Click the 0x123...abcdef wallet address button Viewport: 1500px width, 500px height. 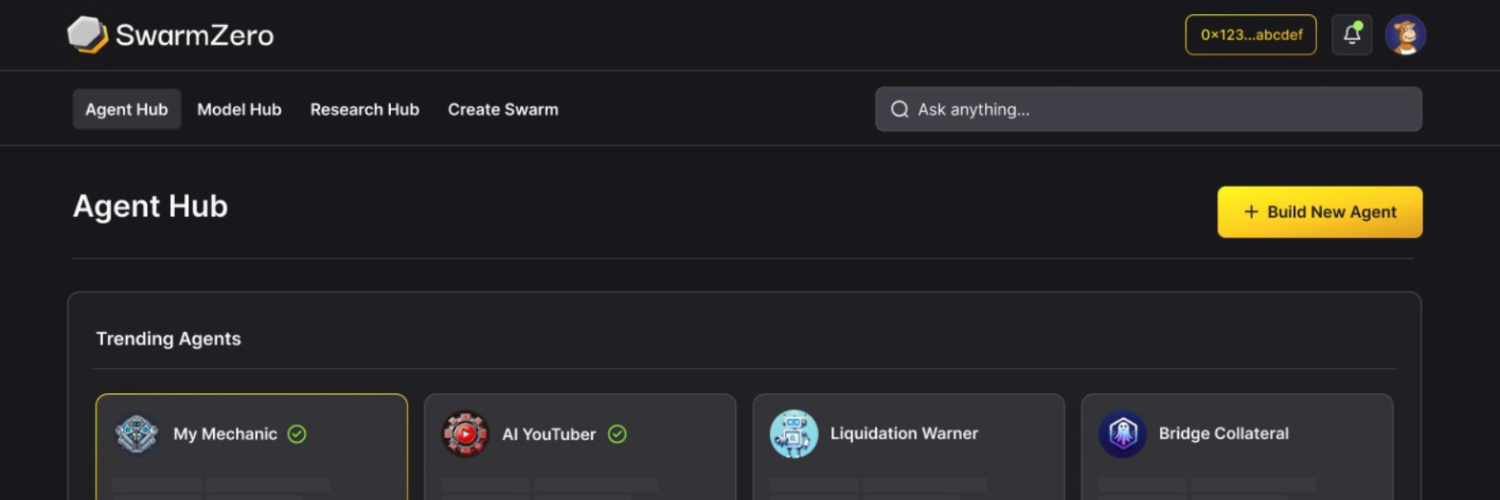[x=1251, y=35]
